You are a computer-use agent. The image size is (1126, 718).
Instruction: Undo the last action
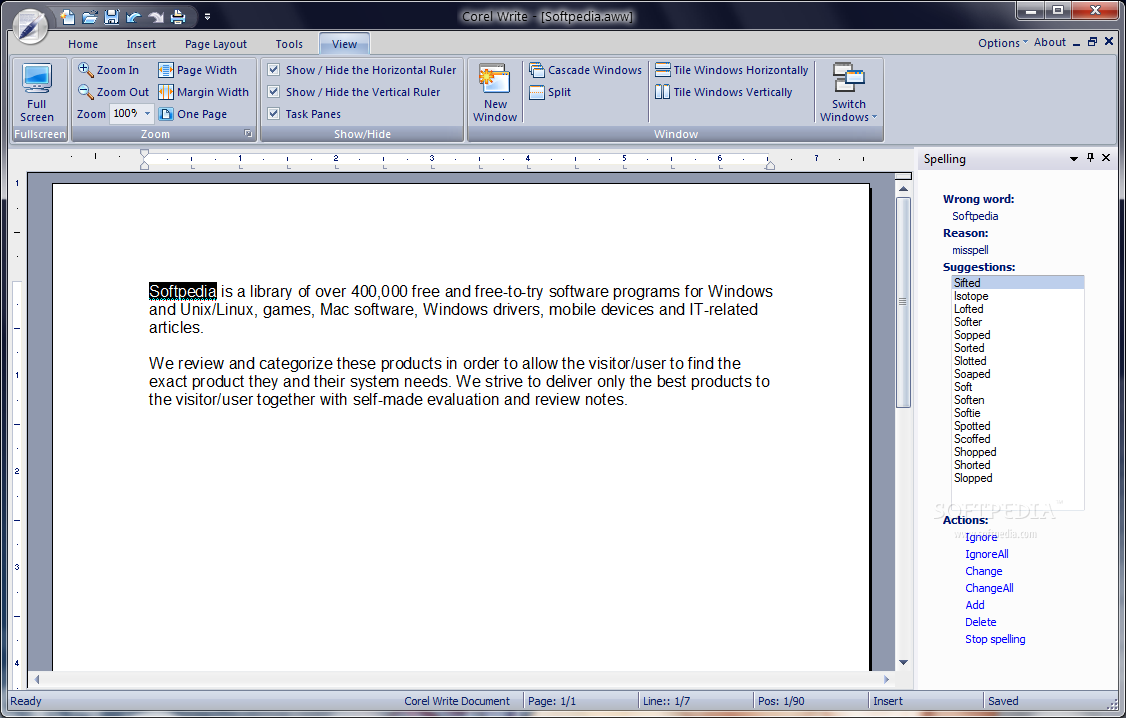click(x=134, y=17)
